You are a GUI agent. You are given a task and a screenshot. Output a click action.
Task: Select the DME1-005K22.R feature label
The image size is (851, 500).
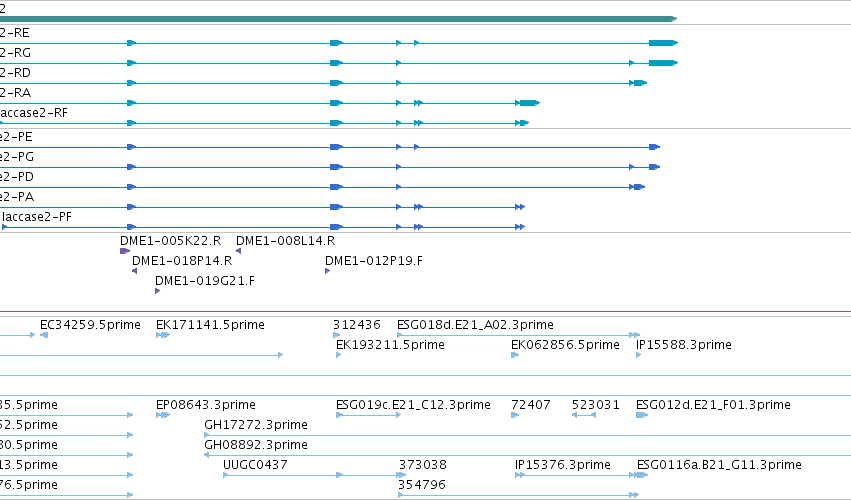tap(170, 240)
